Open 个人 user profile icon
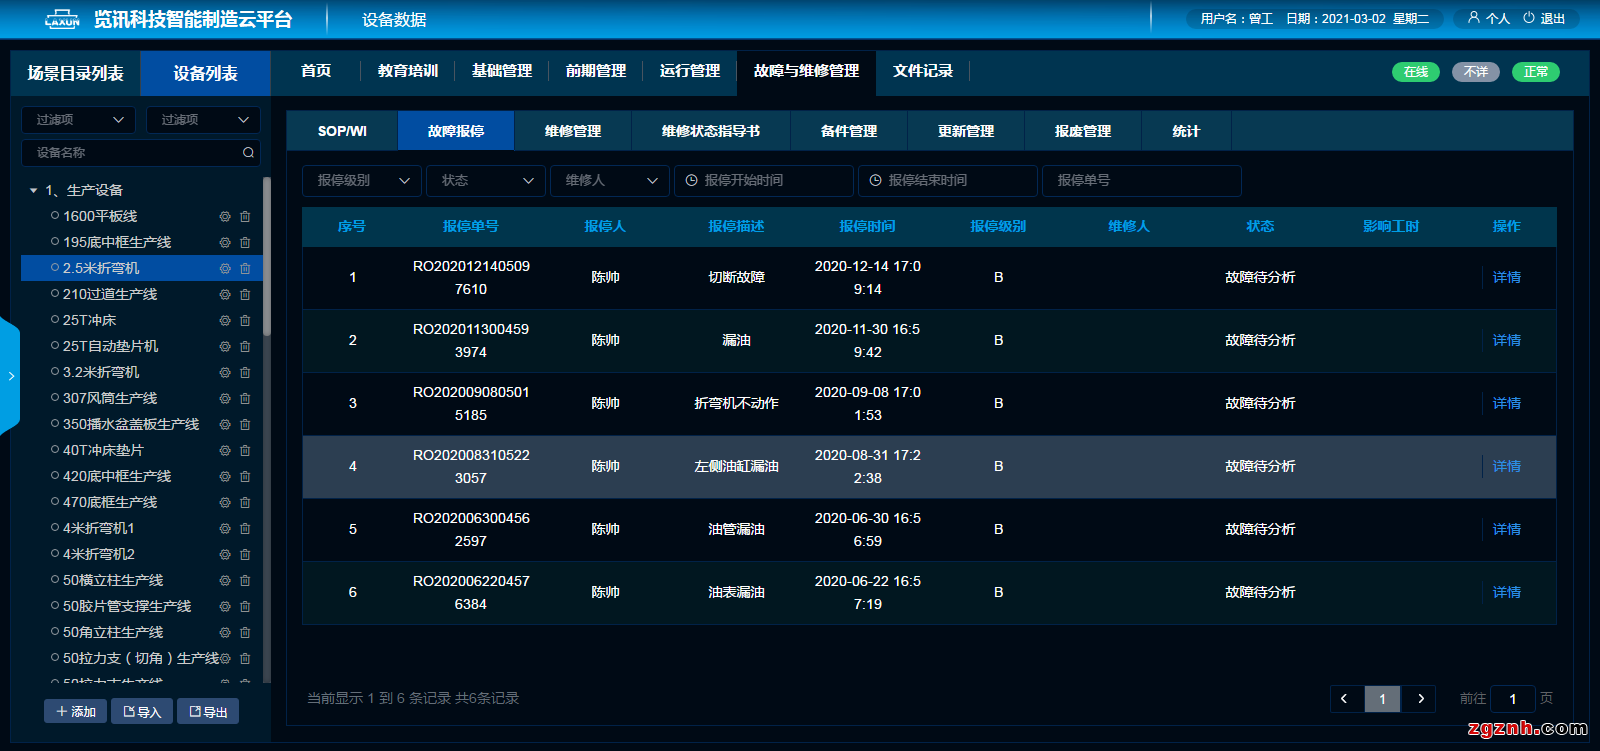The width and height of the screenshot is (1600, 751). point(1473,18)
